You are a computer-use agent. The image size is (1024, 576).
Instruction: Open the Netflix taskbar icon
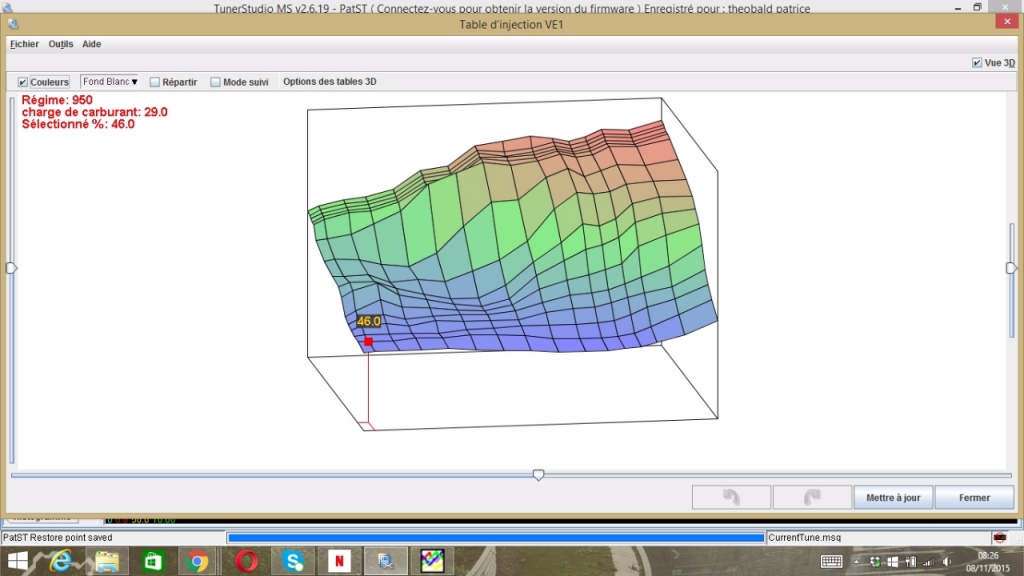340,561
